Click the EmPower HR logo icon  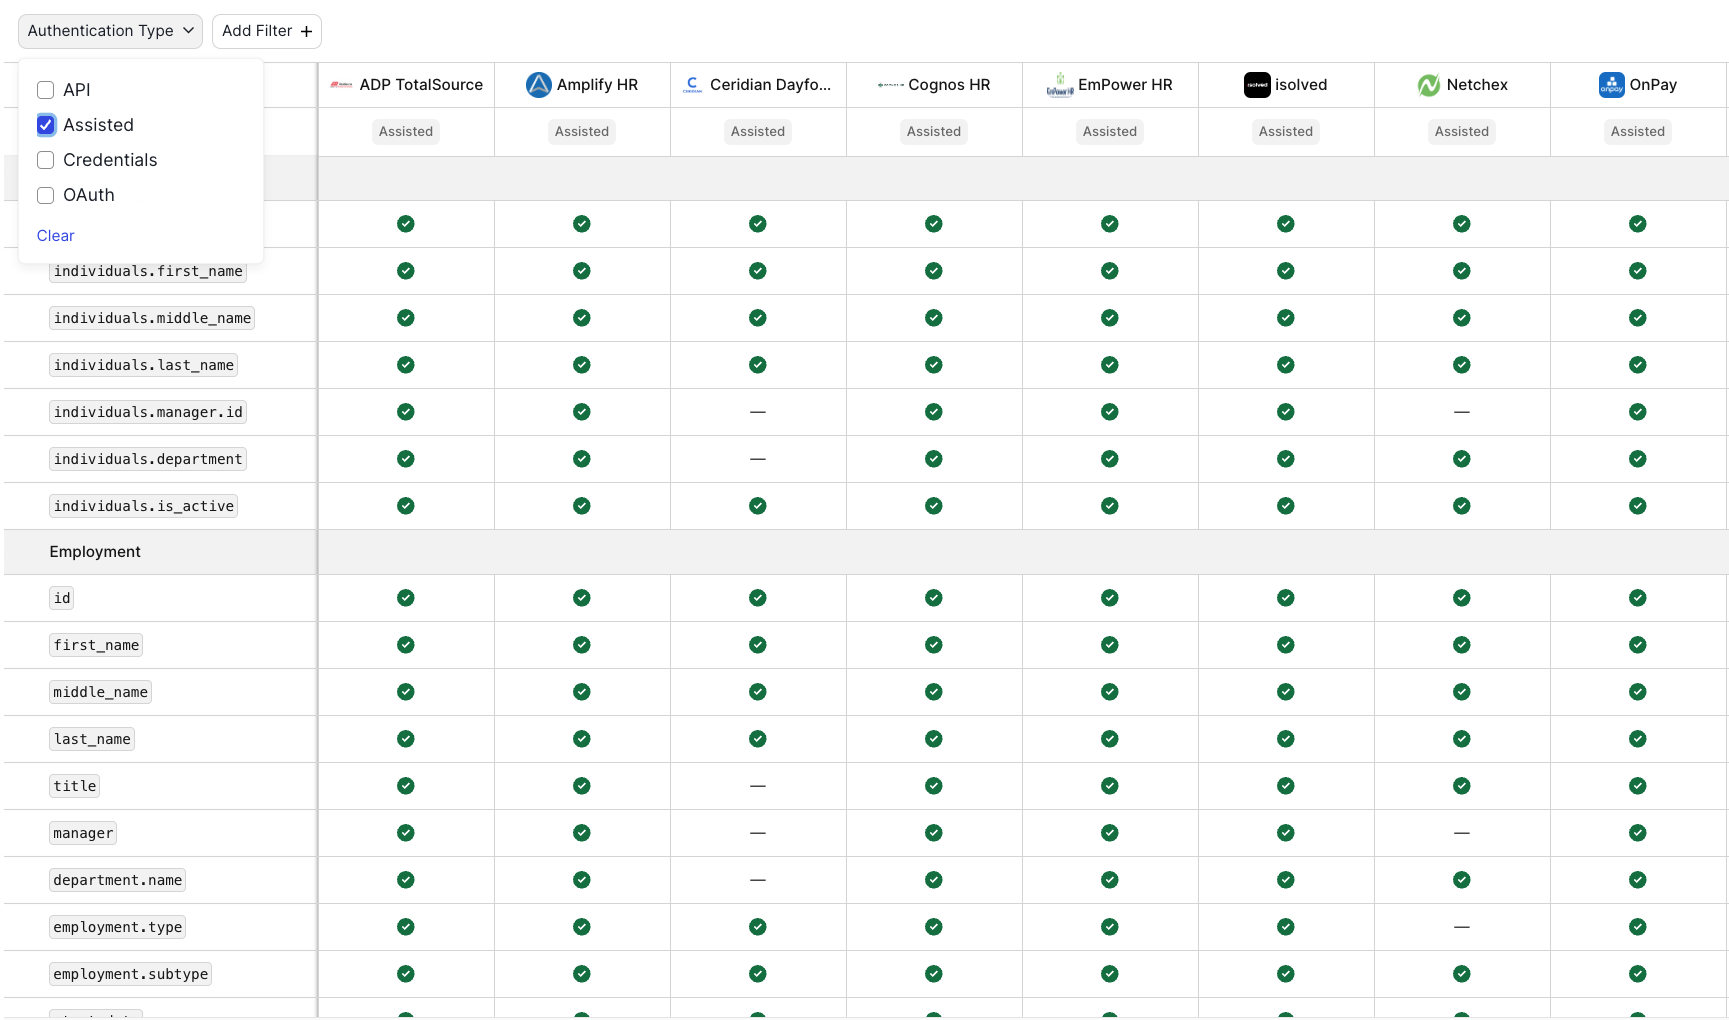point(1060,85)
